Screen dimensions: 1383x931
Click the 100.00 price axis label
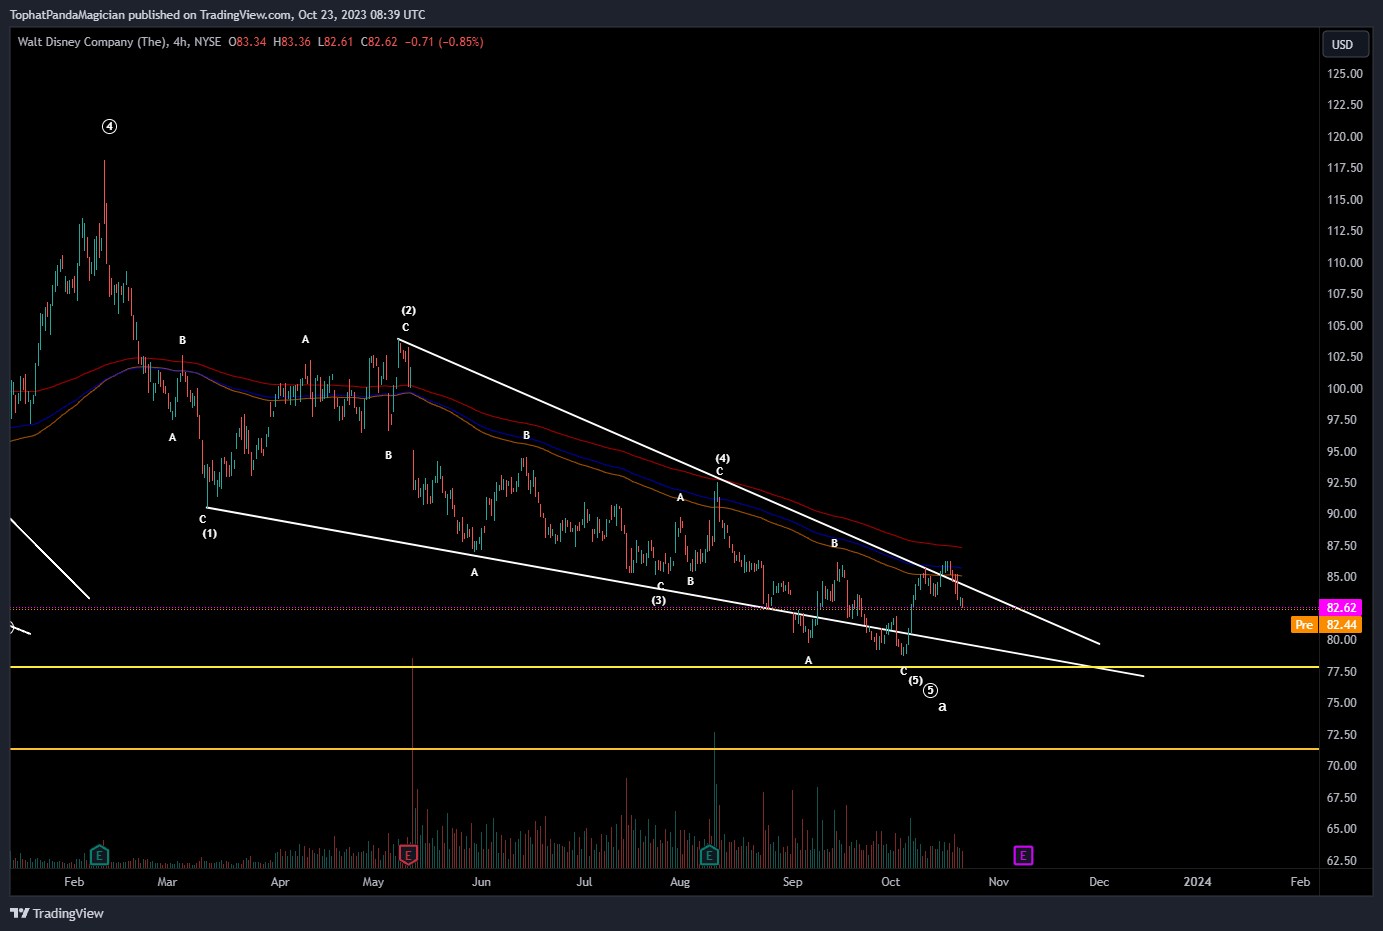(x=1344, y=389)
